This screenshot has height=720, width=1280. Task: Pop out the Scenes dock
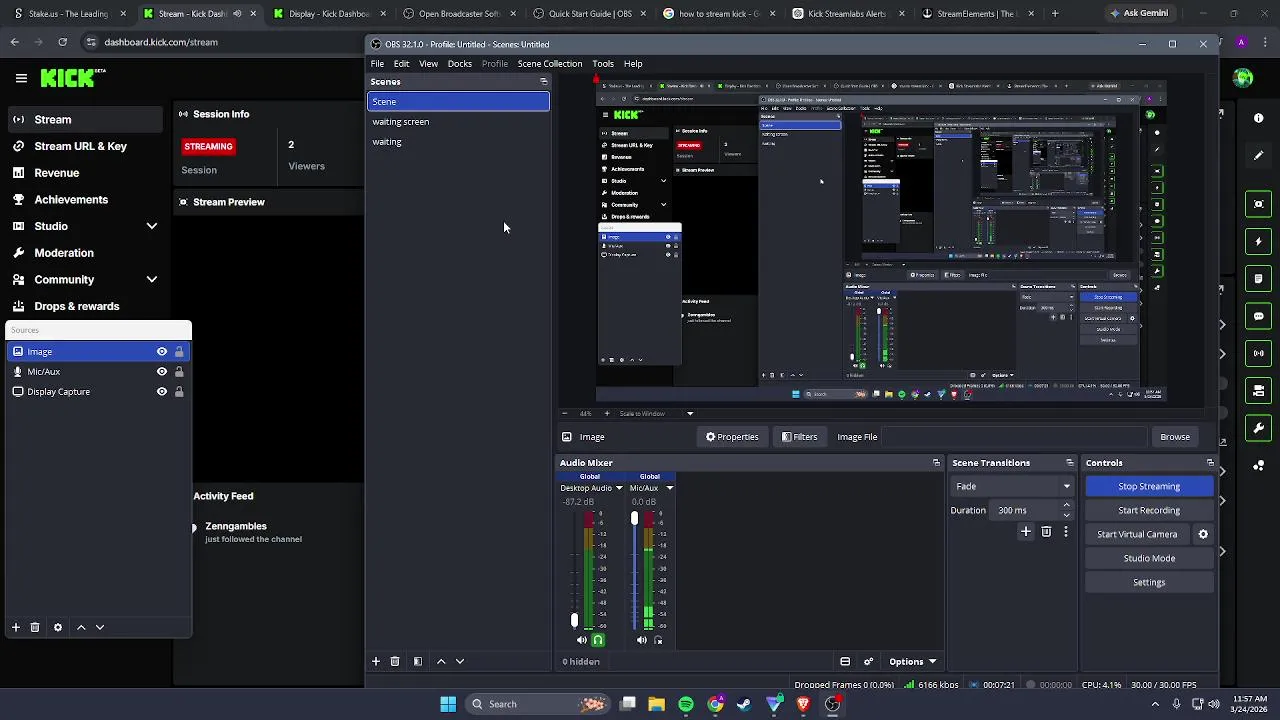pyautogui.click(x=544, y=82)
